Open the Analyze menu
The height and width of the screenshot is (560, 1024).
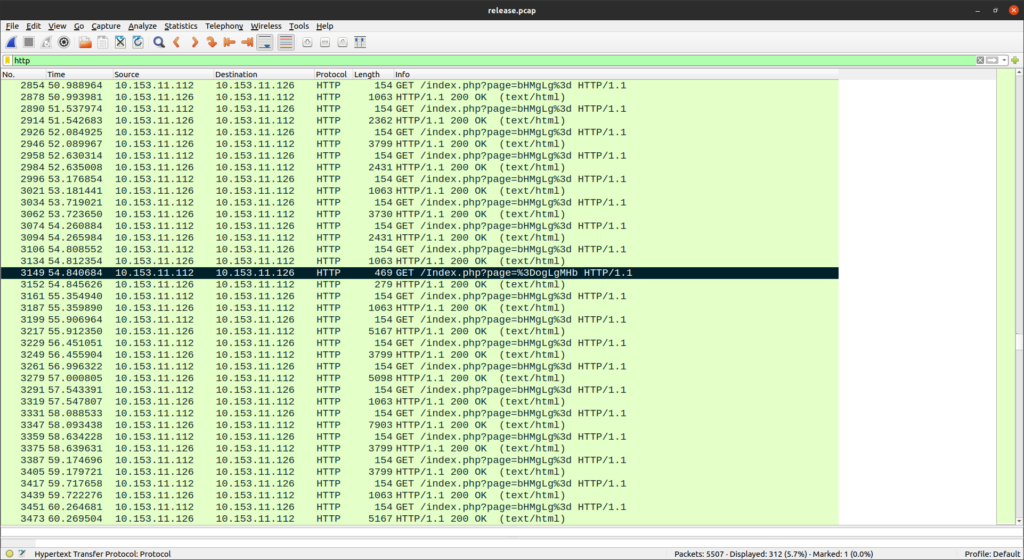click(x=142, y=25)
